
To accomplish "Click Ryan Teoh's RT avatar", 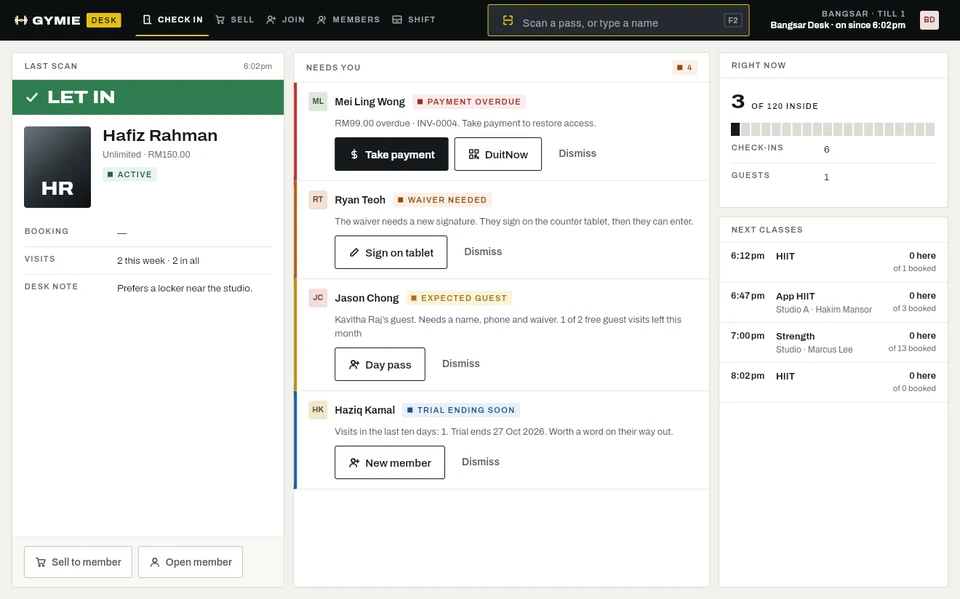I will tap(318, 200).
